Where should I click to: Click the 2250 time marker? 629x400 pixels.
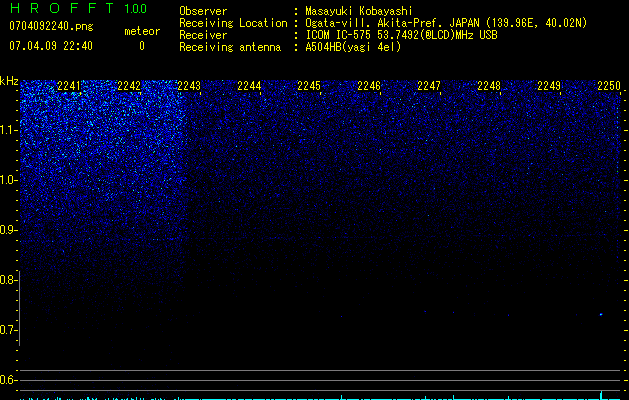click(x=609, y=86)
